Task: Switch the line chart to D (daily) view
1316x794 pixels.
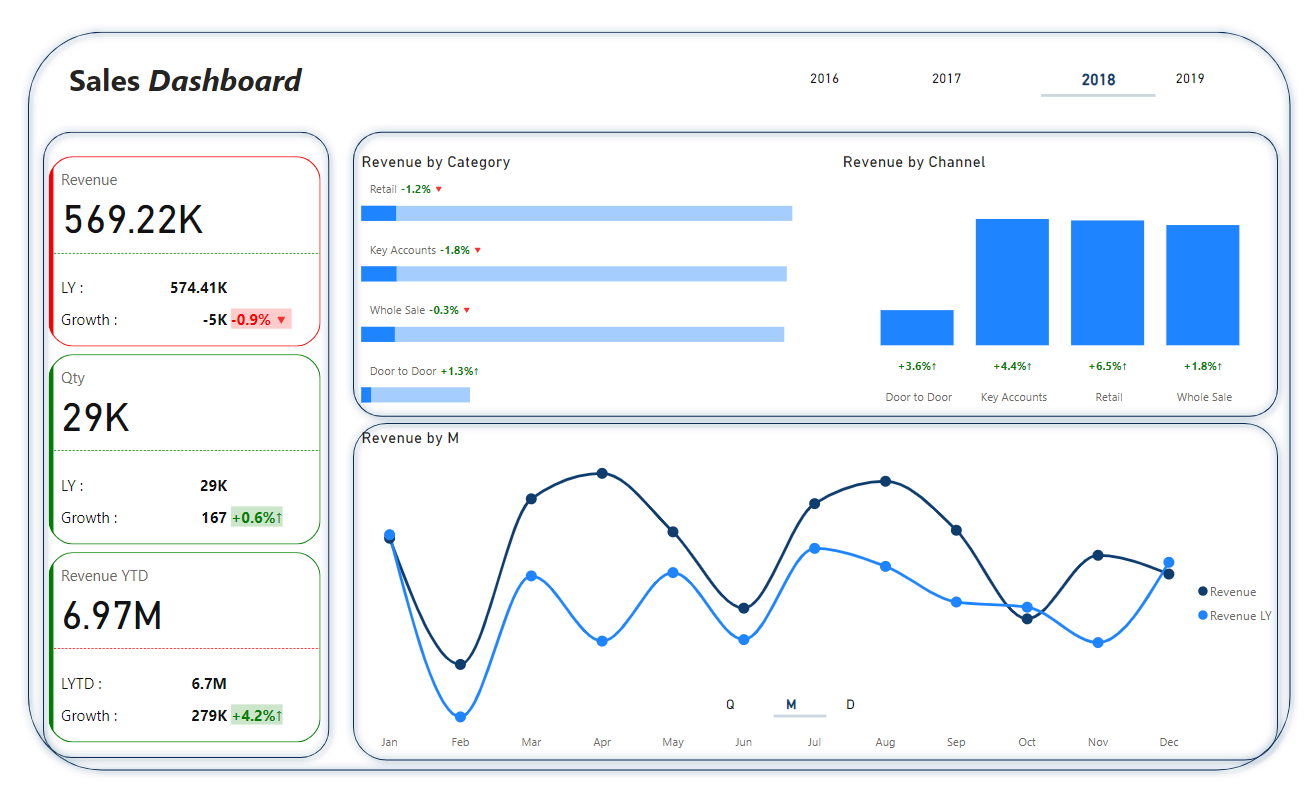Action: click(851, 705)
